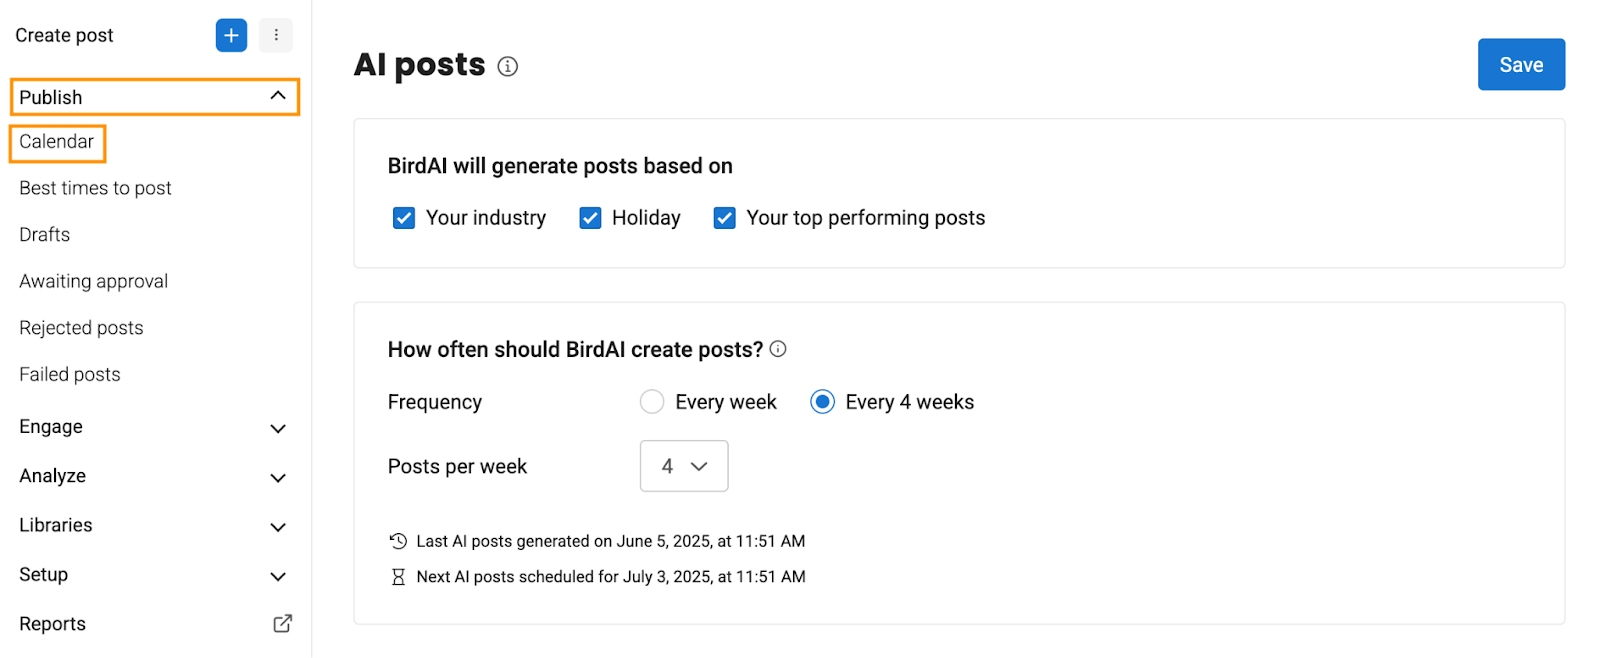Collapse the Publish section chevron
Viewport: 1600px width, 658px height.
coord(278,96)
